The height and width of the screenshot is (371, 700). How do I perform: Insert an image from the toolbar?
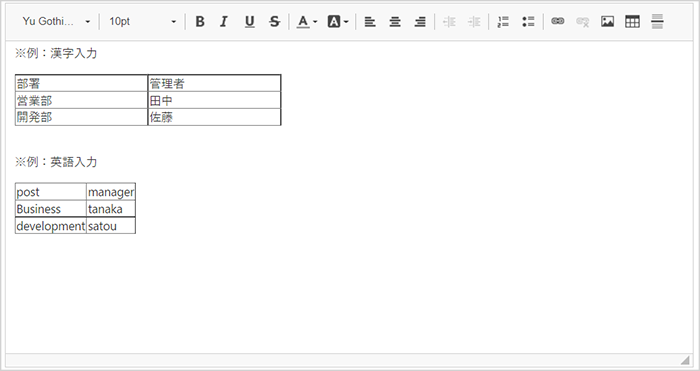607,21
